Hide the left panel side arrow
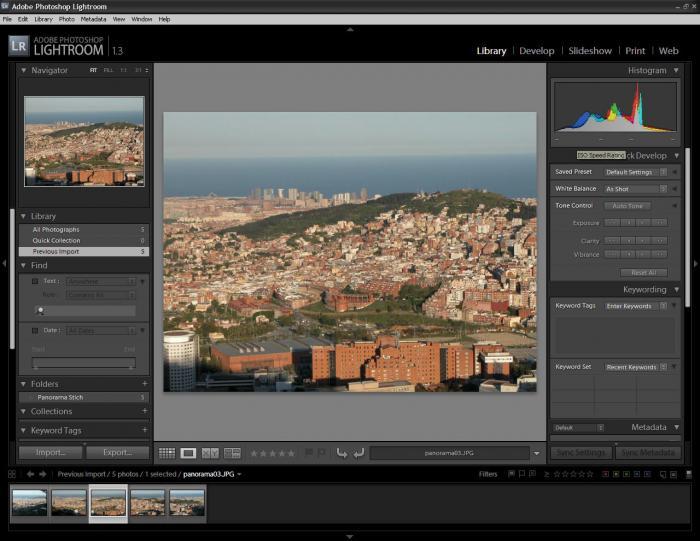 (4, 263)
